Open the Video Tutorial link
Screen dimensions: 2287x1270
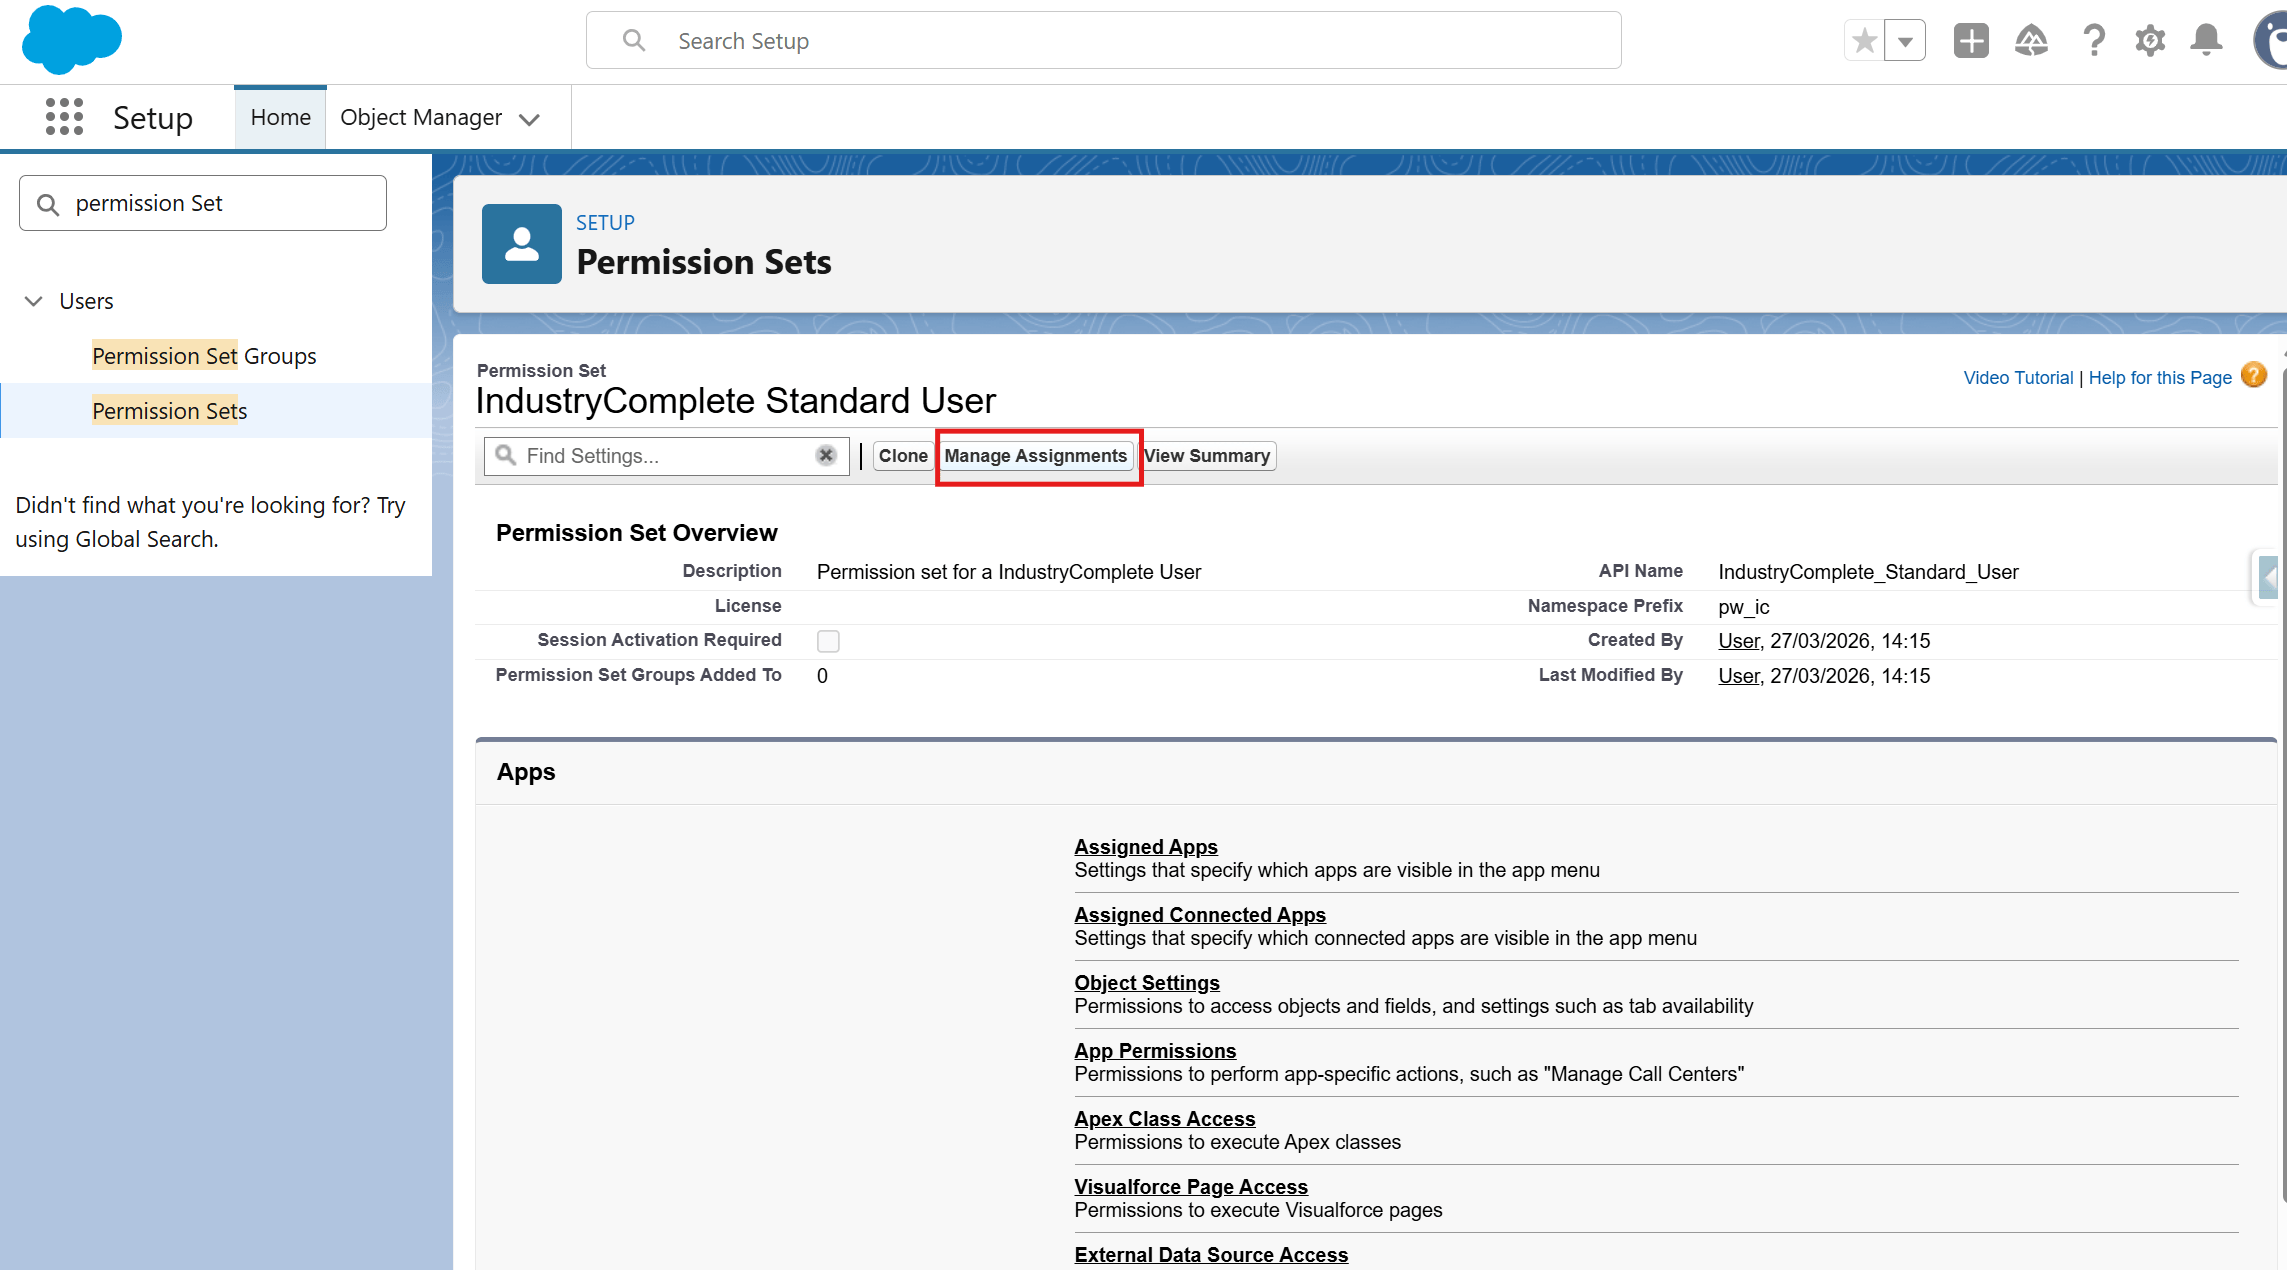(2018, 378)
